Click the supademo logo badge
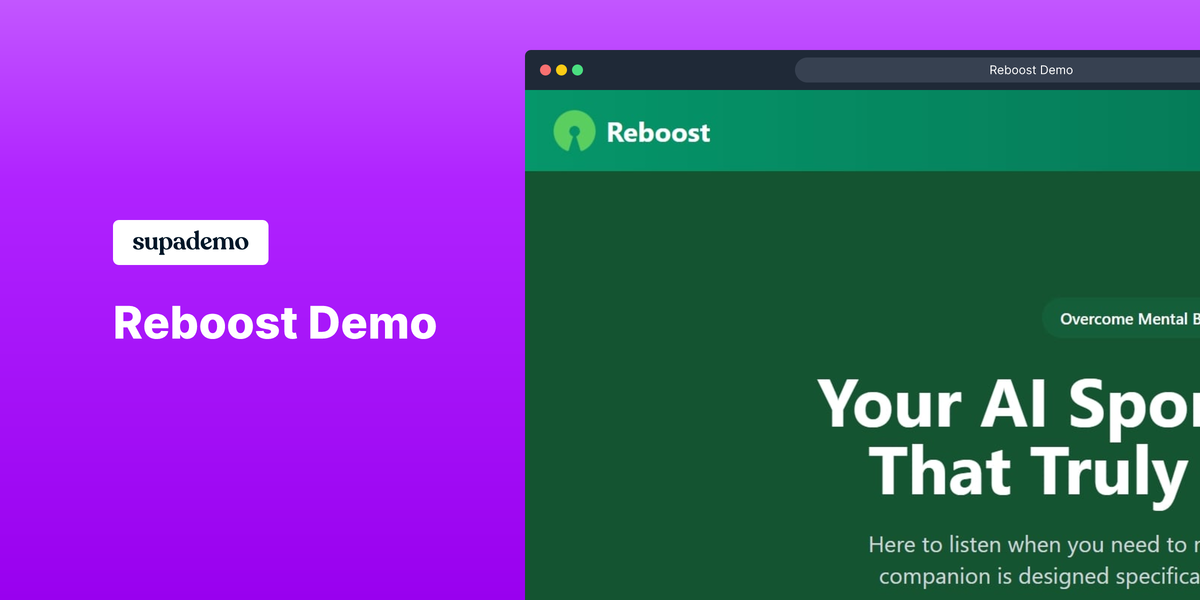The width and height of the screenshot is (1200, 600). click(x=190, y=242)
